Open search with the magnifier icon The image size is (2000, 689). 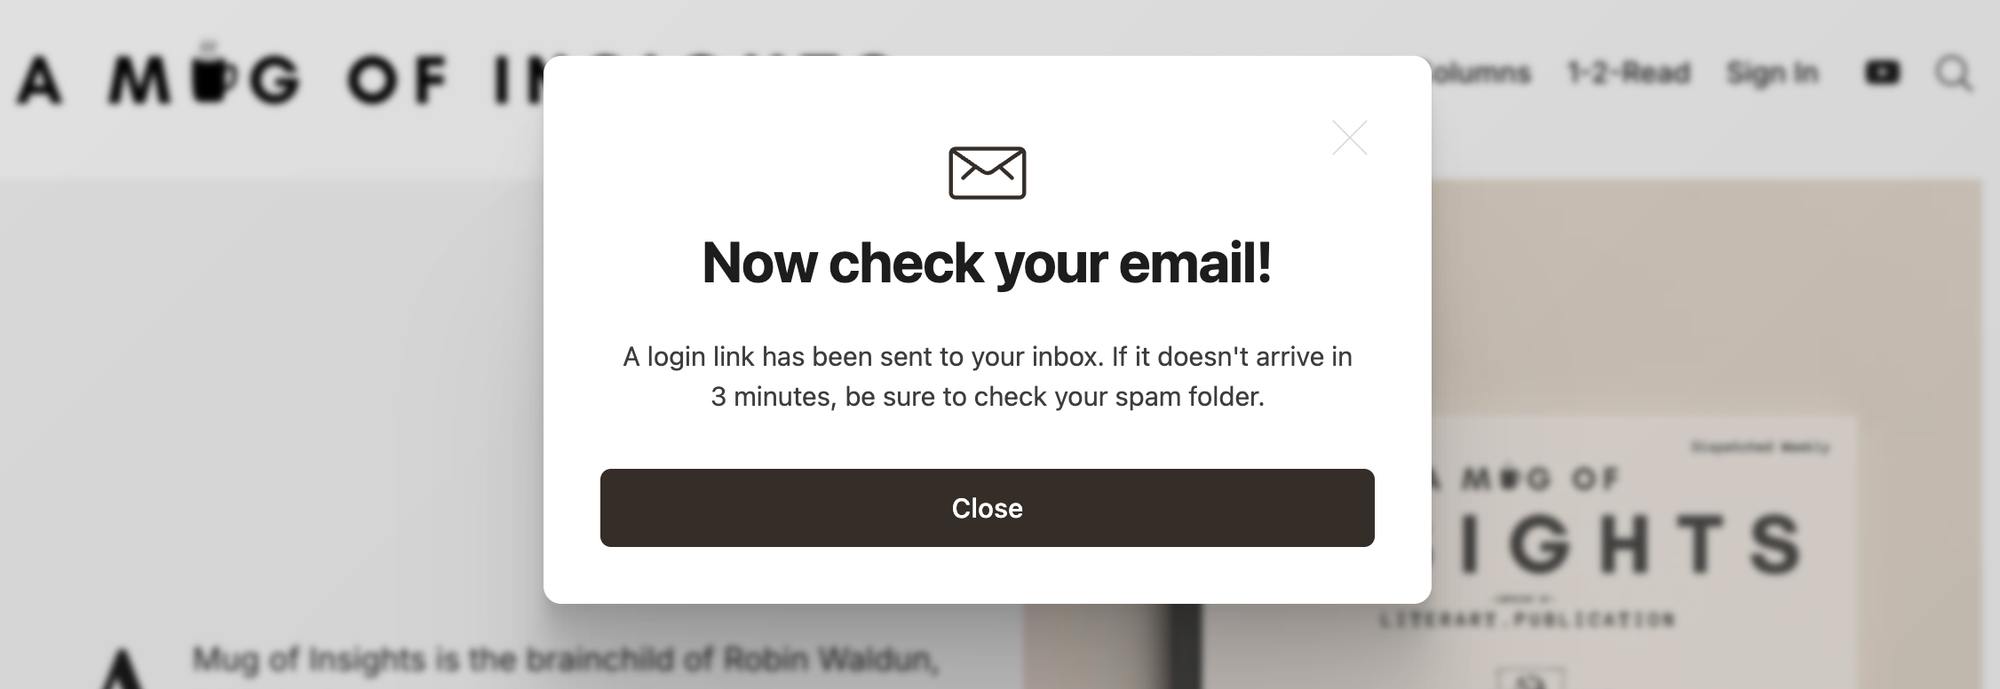click(1953, 73)
